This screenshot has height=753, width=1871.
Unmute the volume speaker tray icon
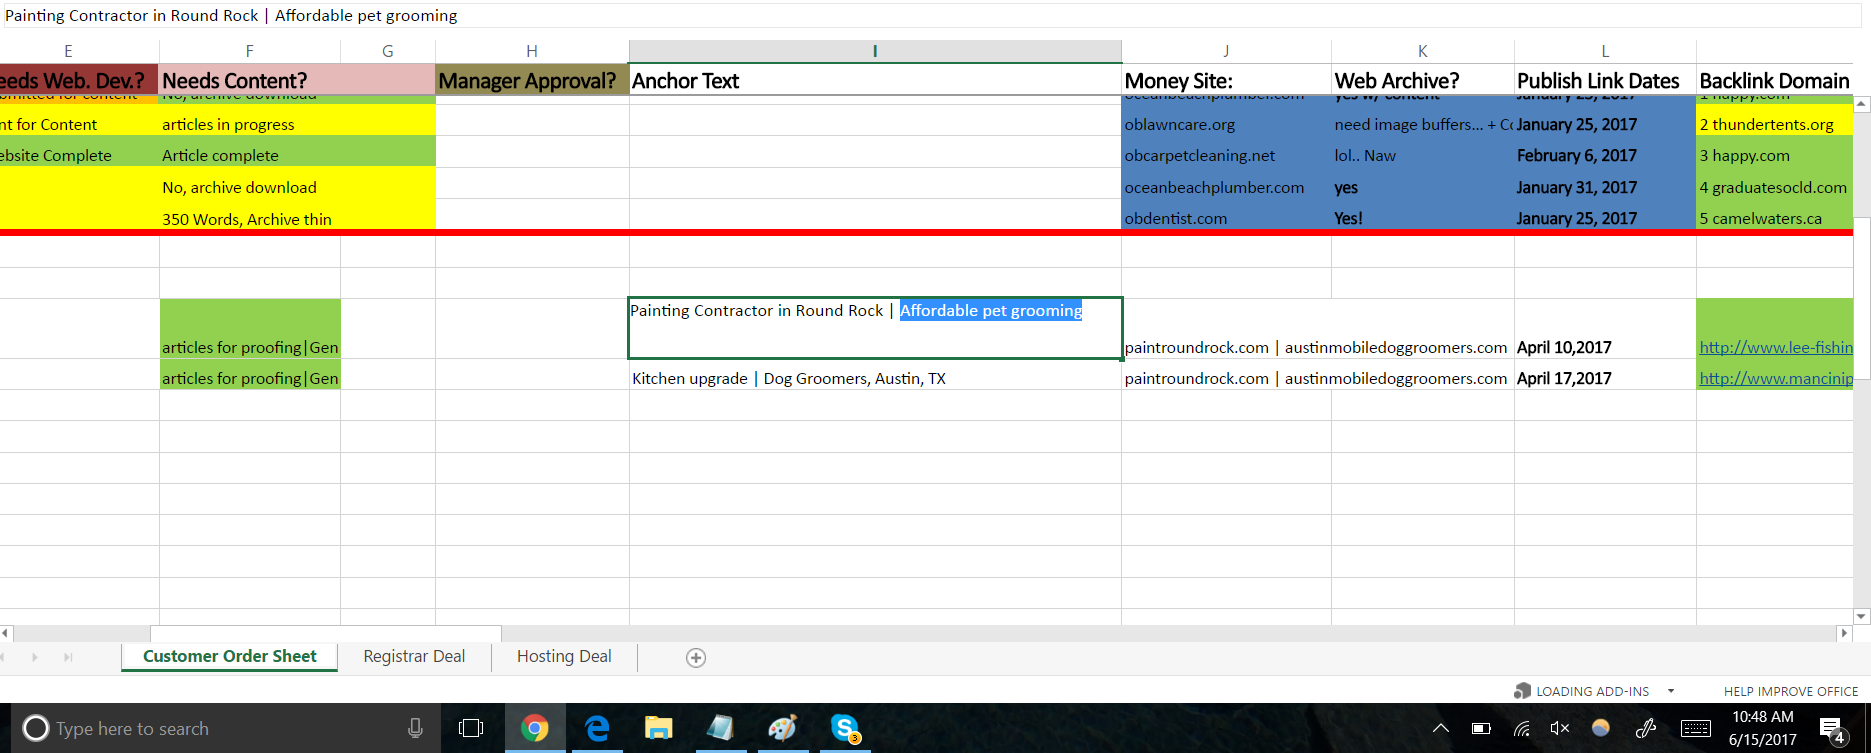click(1559, 728)
